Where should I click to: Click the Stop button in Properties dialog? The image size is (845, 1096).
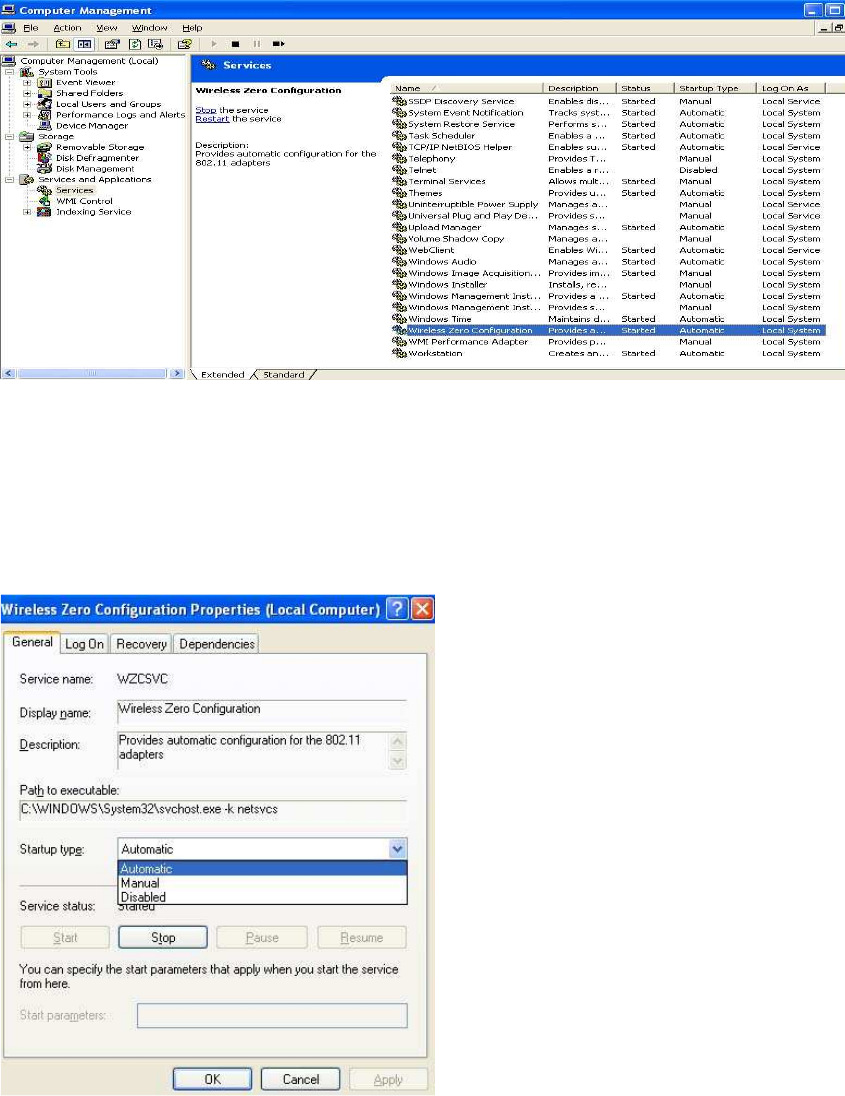click(163, 937)
